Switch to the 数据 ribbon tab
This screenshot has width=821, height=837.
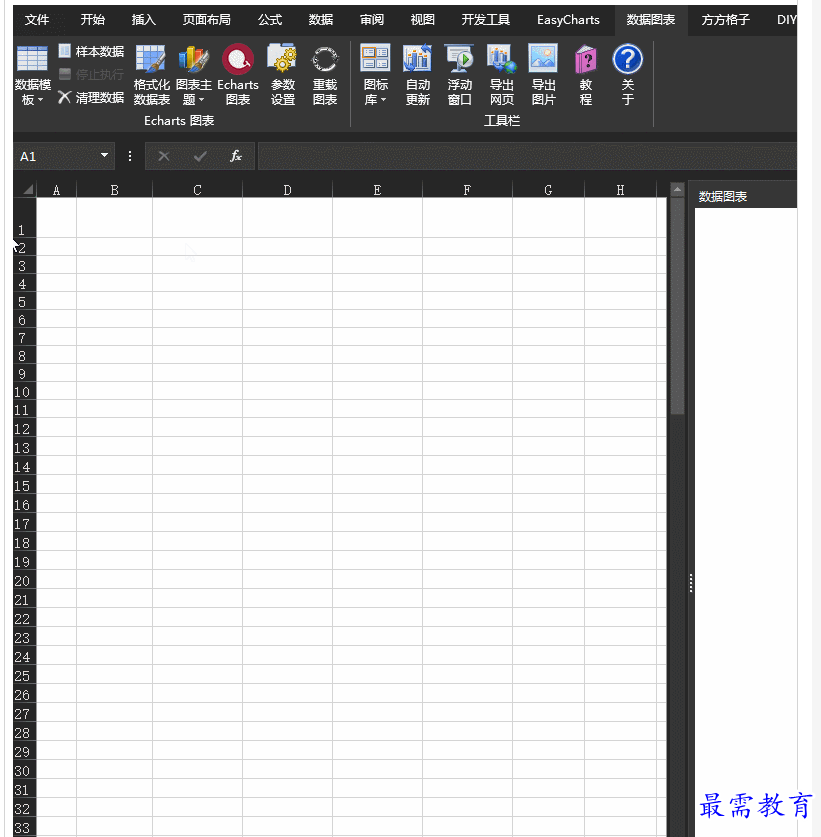click(x=321, y=20)
